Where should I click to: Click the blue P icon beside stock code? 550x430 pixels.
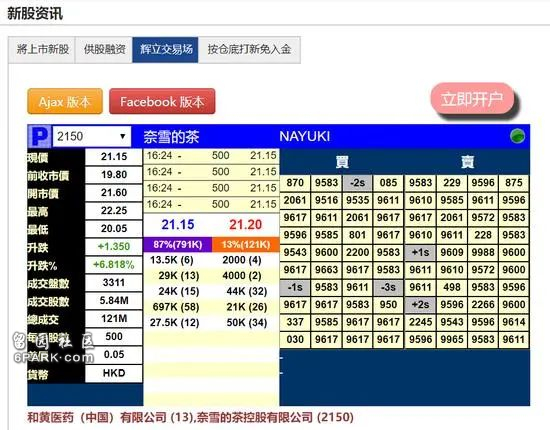point(40,136)
